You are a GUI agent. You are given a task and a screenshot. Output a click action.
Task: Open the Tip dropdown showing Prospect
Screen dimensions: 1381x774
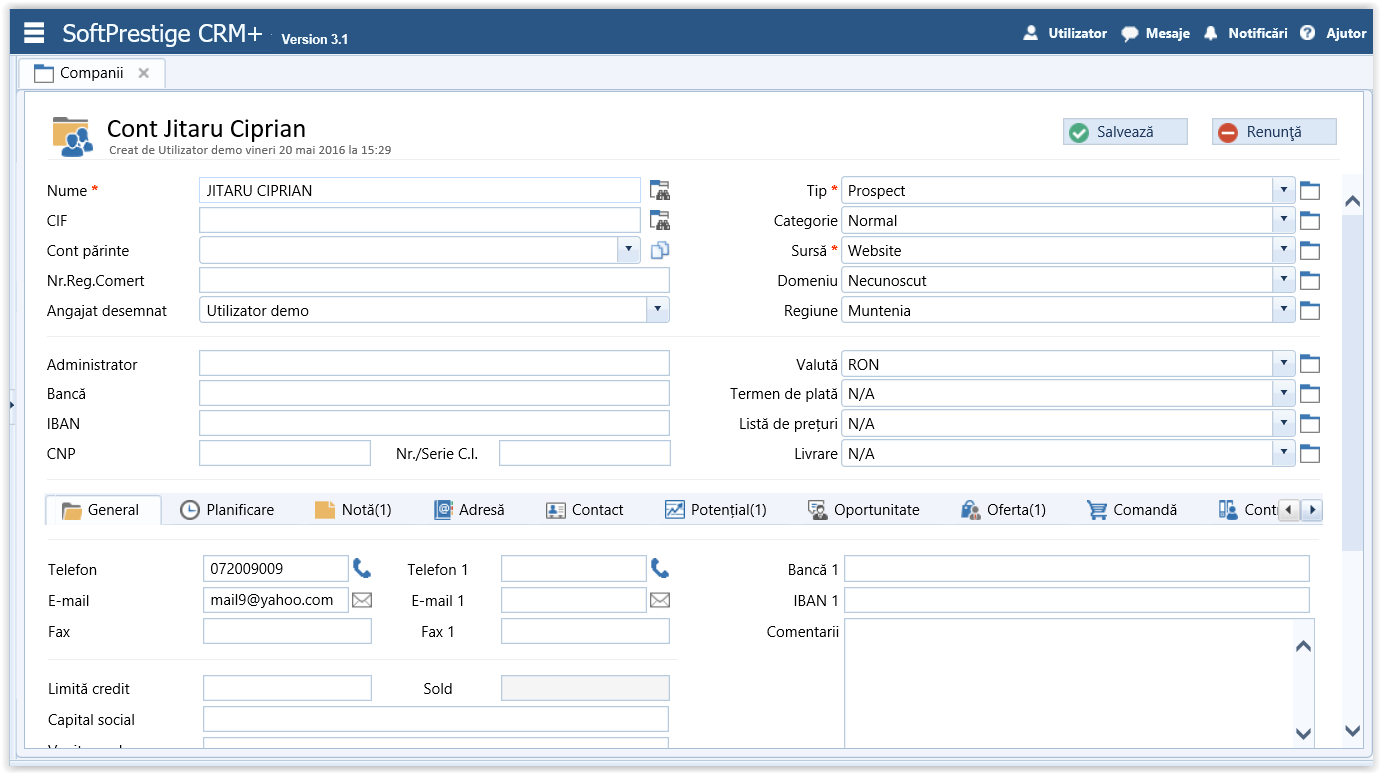pos(1284,191)
